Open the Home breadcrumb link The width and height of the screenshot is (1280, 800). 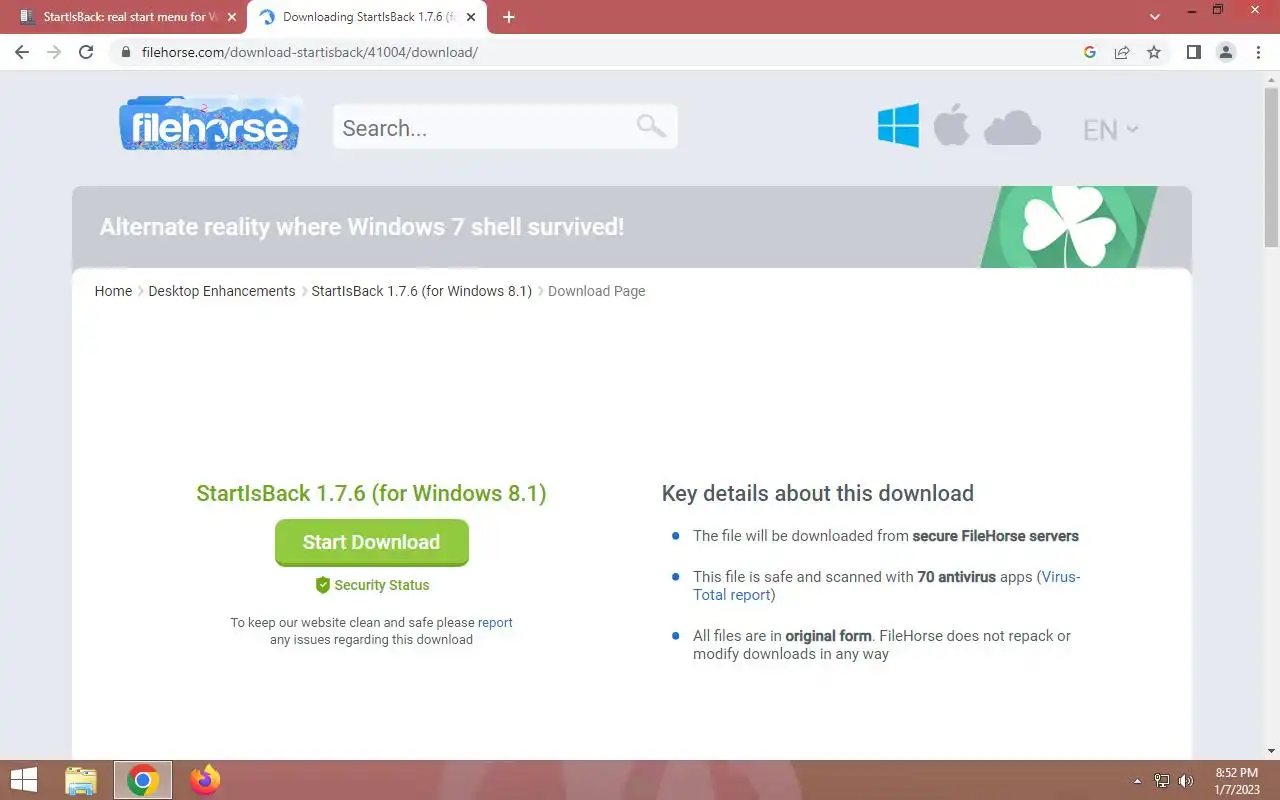point(113,291)
